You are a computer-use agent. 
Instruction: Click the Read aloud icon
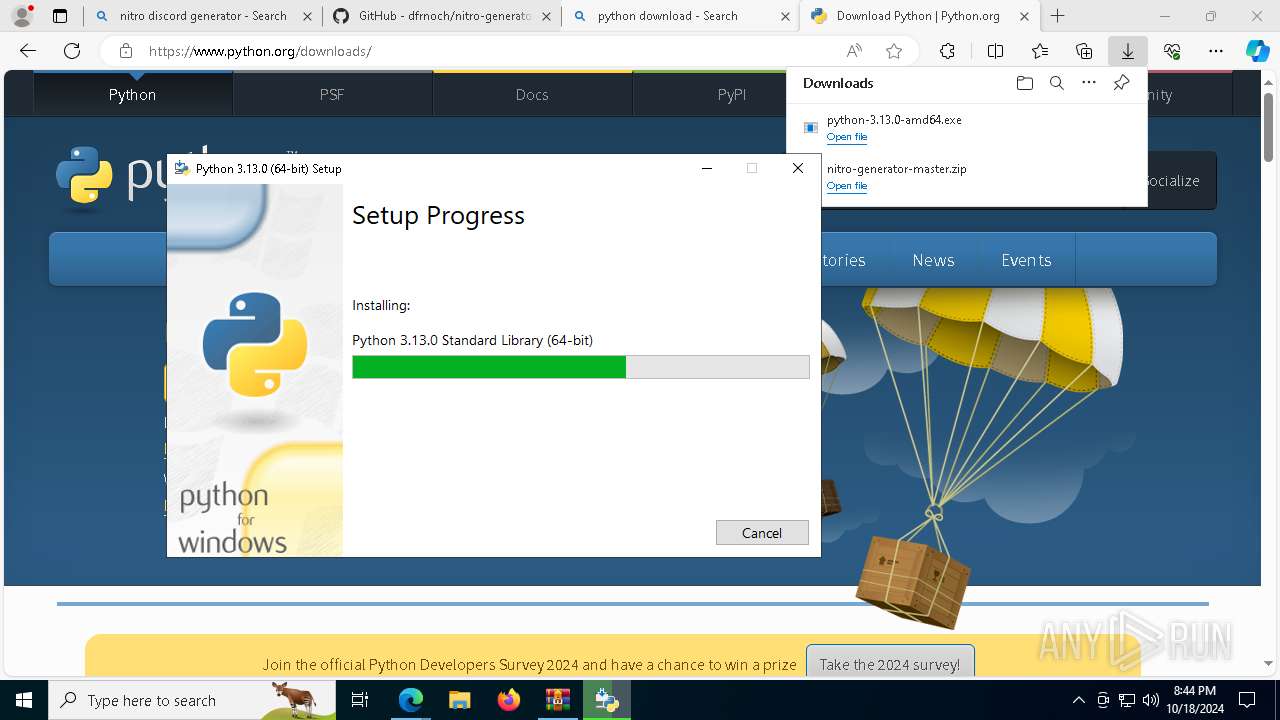[x=854, y=51]
